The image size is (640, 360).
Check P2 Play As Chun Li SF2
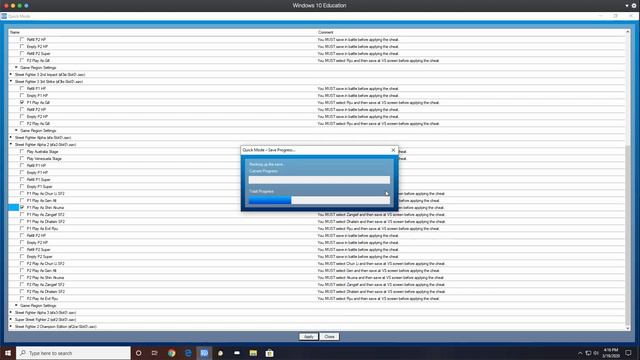(x=22, y=263)
